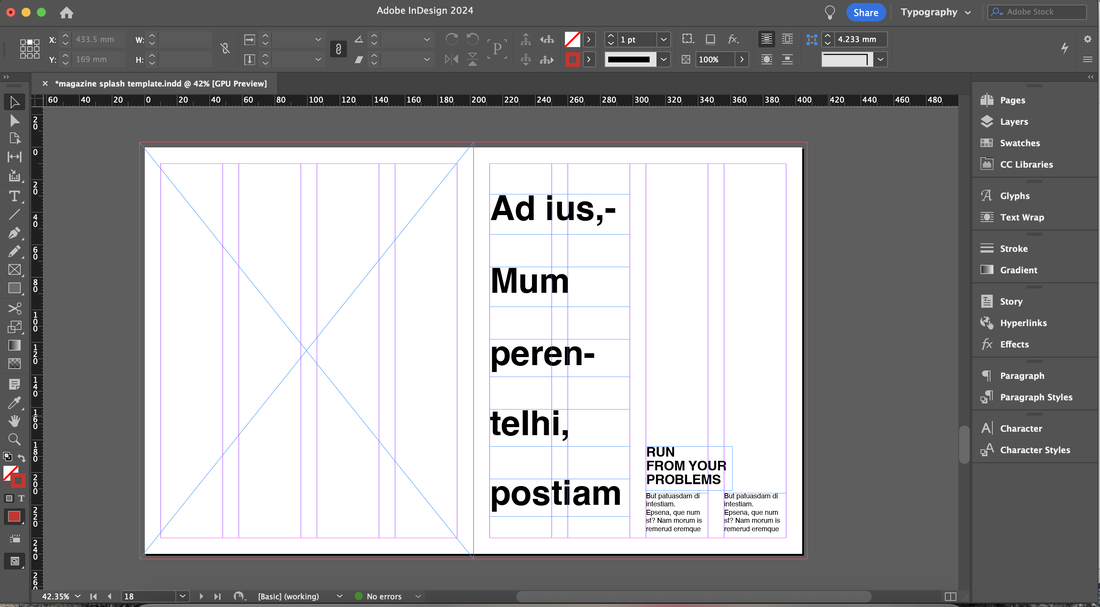The width and height of the screenshot is (1100, 607).
Task: Toggle formatting affects container
Action: (9, 498)
